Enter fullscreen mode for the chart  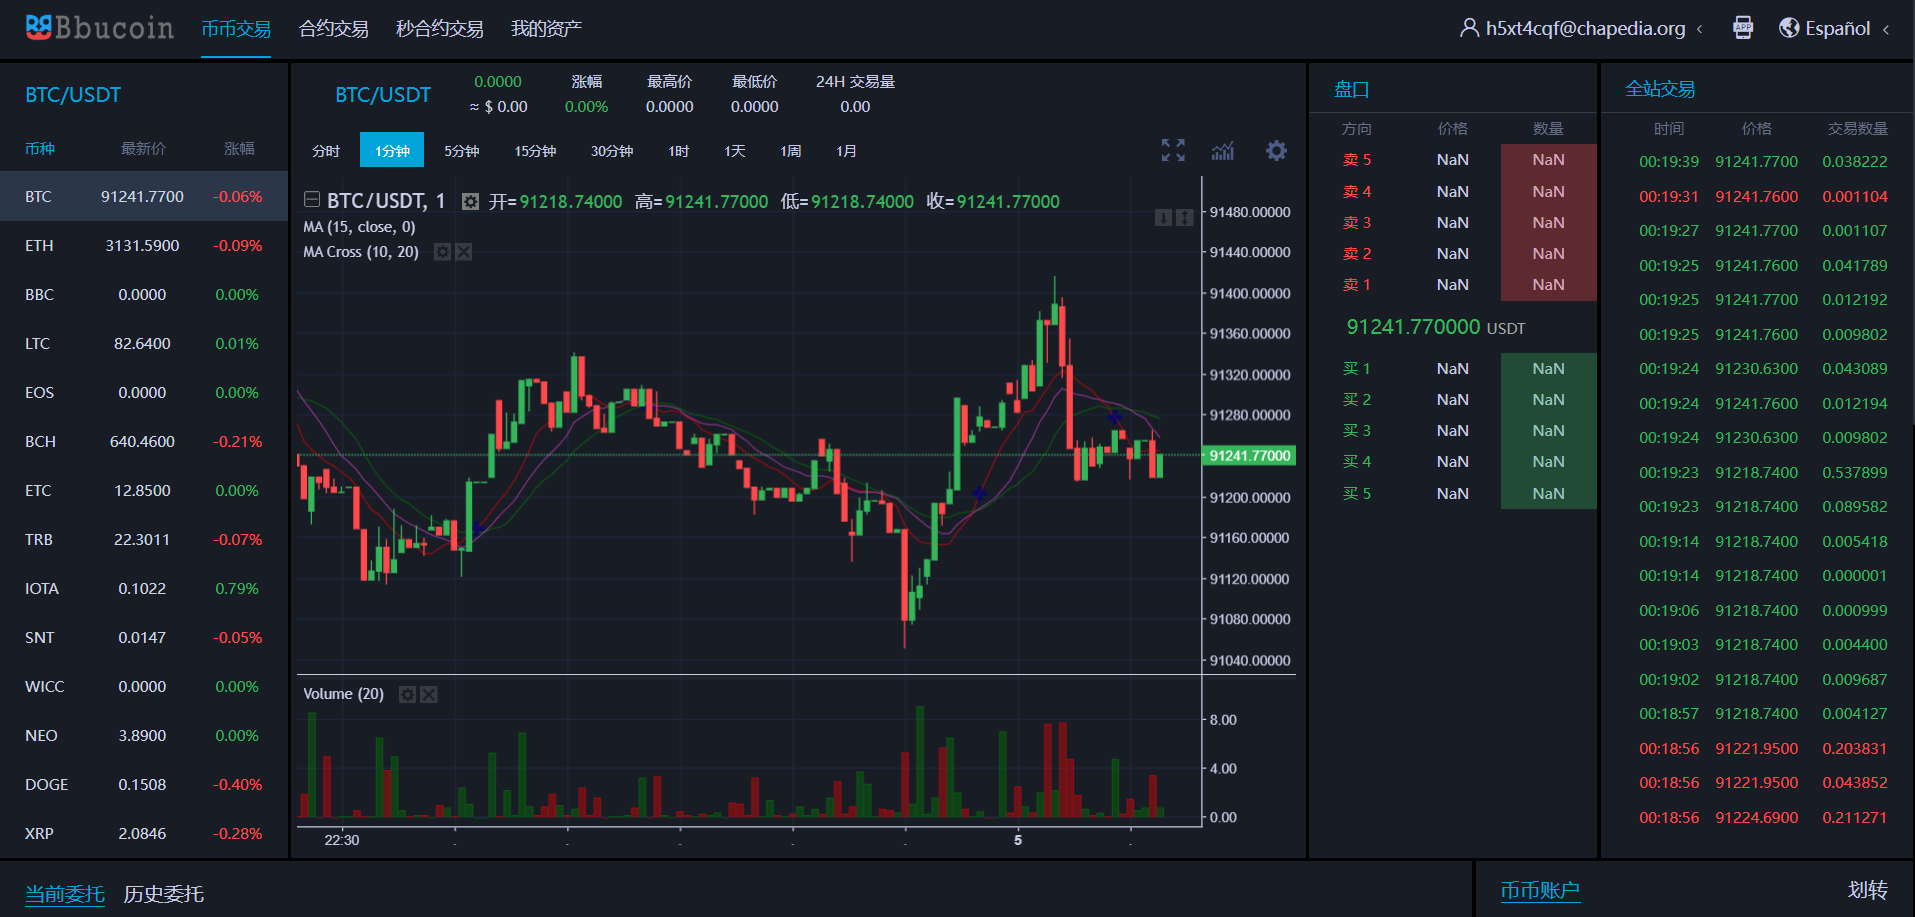point(1173,150)
